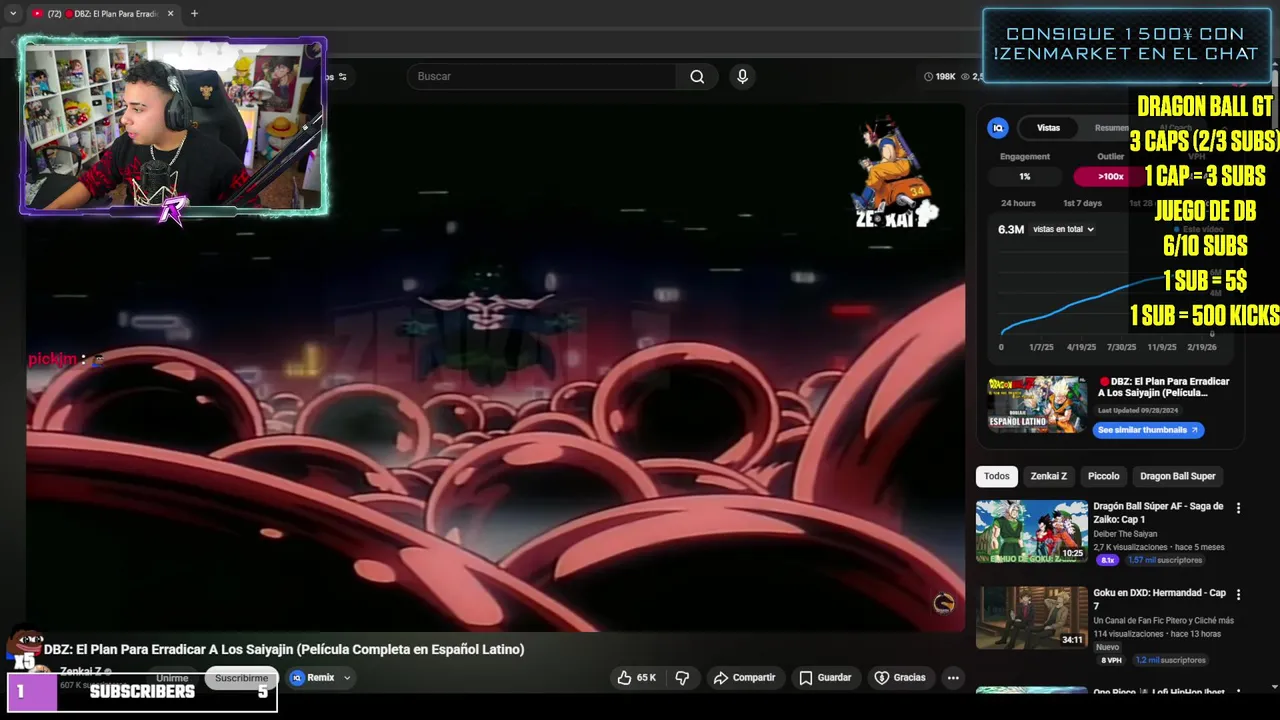1280x720 pixels.
Task: Click the 1,2 mil suscriptores label
Action: [x=1170, y=660]
